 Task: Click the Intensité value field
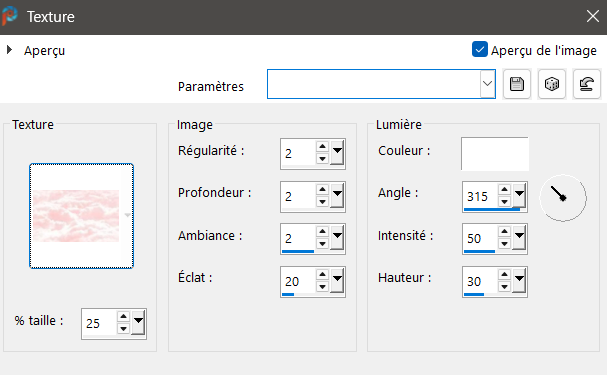(480, 238)
